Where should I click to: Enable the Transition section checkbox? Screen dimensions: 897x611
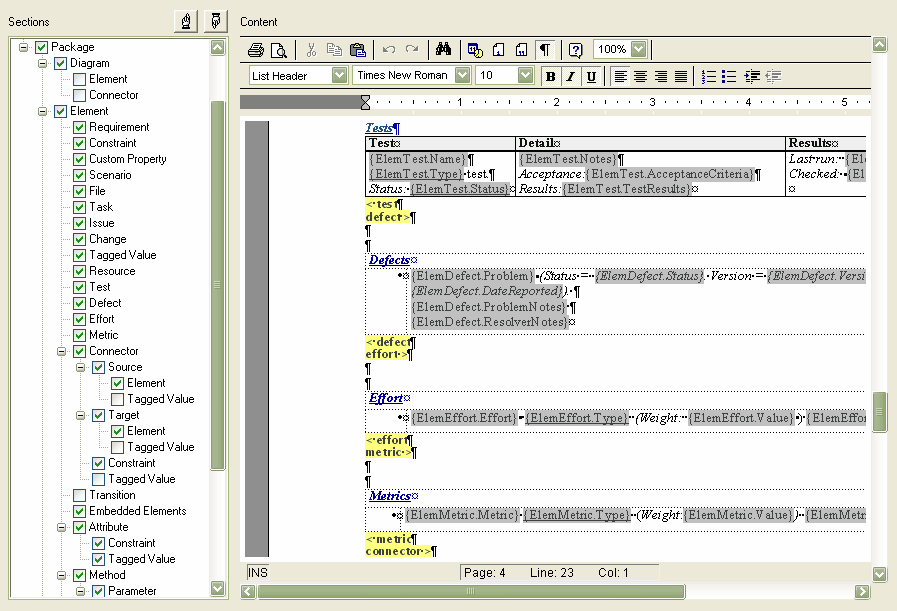(80, 495)
